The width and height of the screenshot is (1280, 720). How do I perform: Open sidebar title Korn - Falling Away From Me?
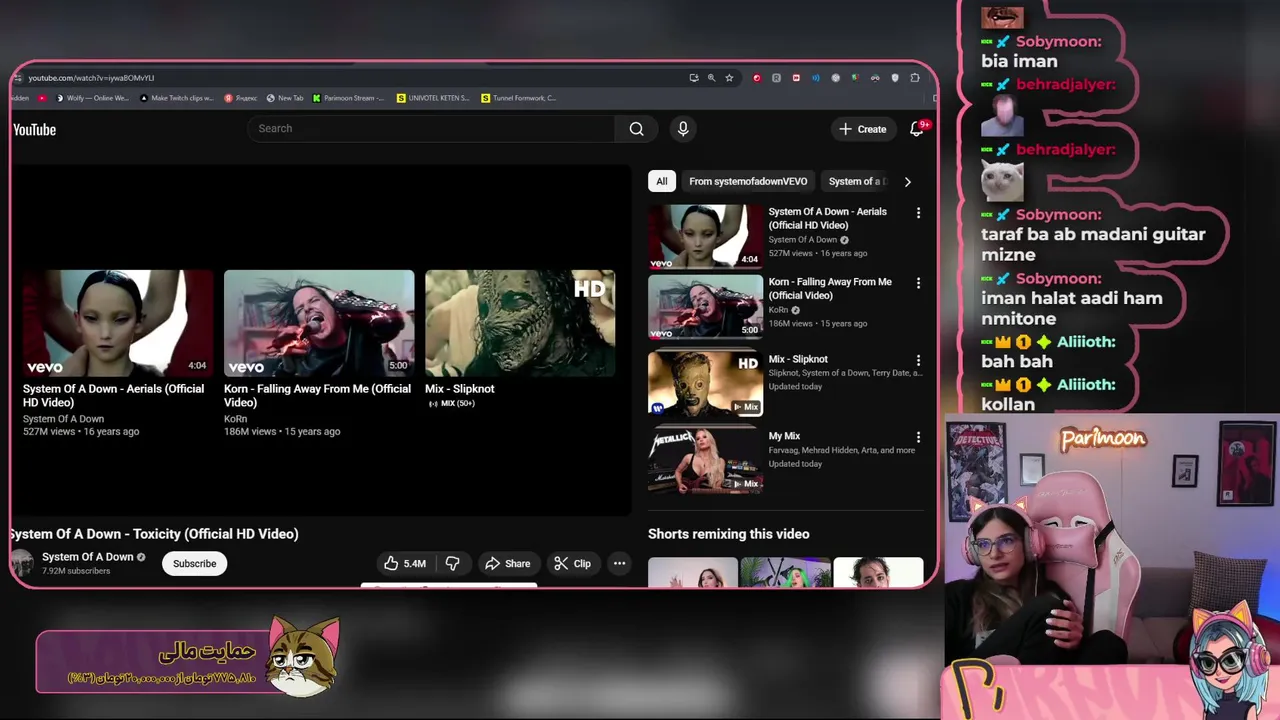click(830, 288)
